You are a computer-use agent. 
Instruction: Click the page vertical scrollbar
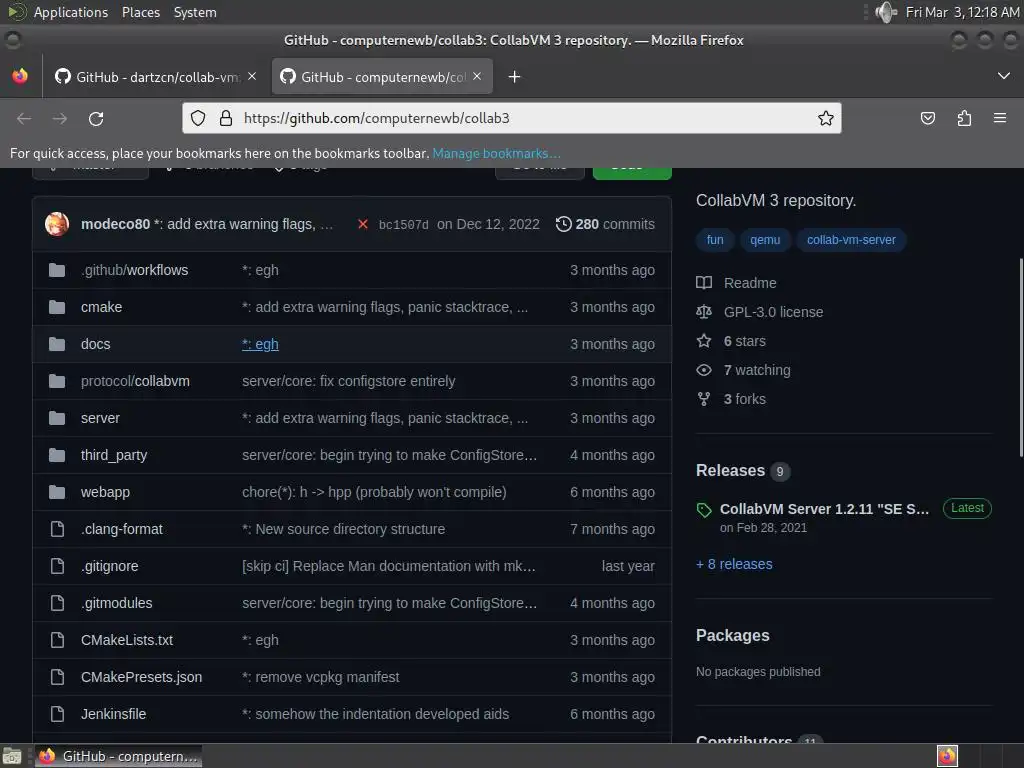(1020, 358)
